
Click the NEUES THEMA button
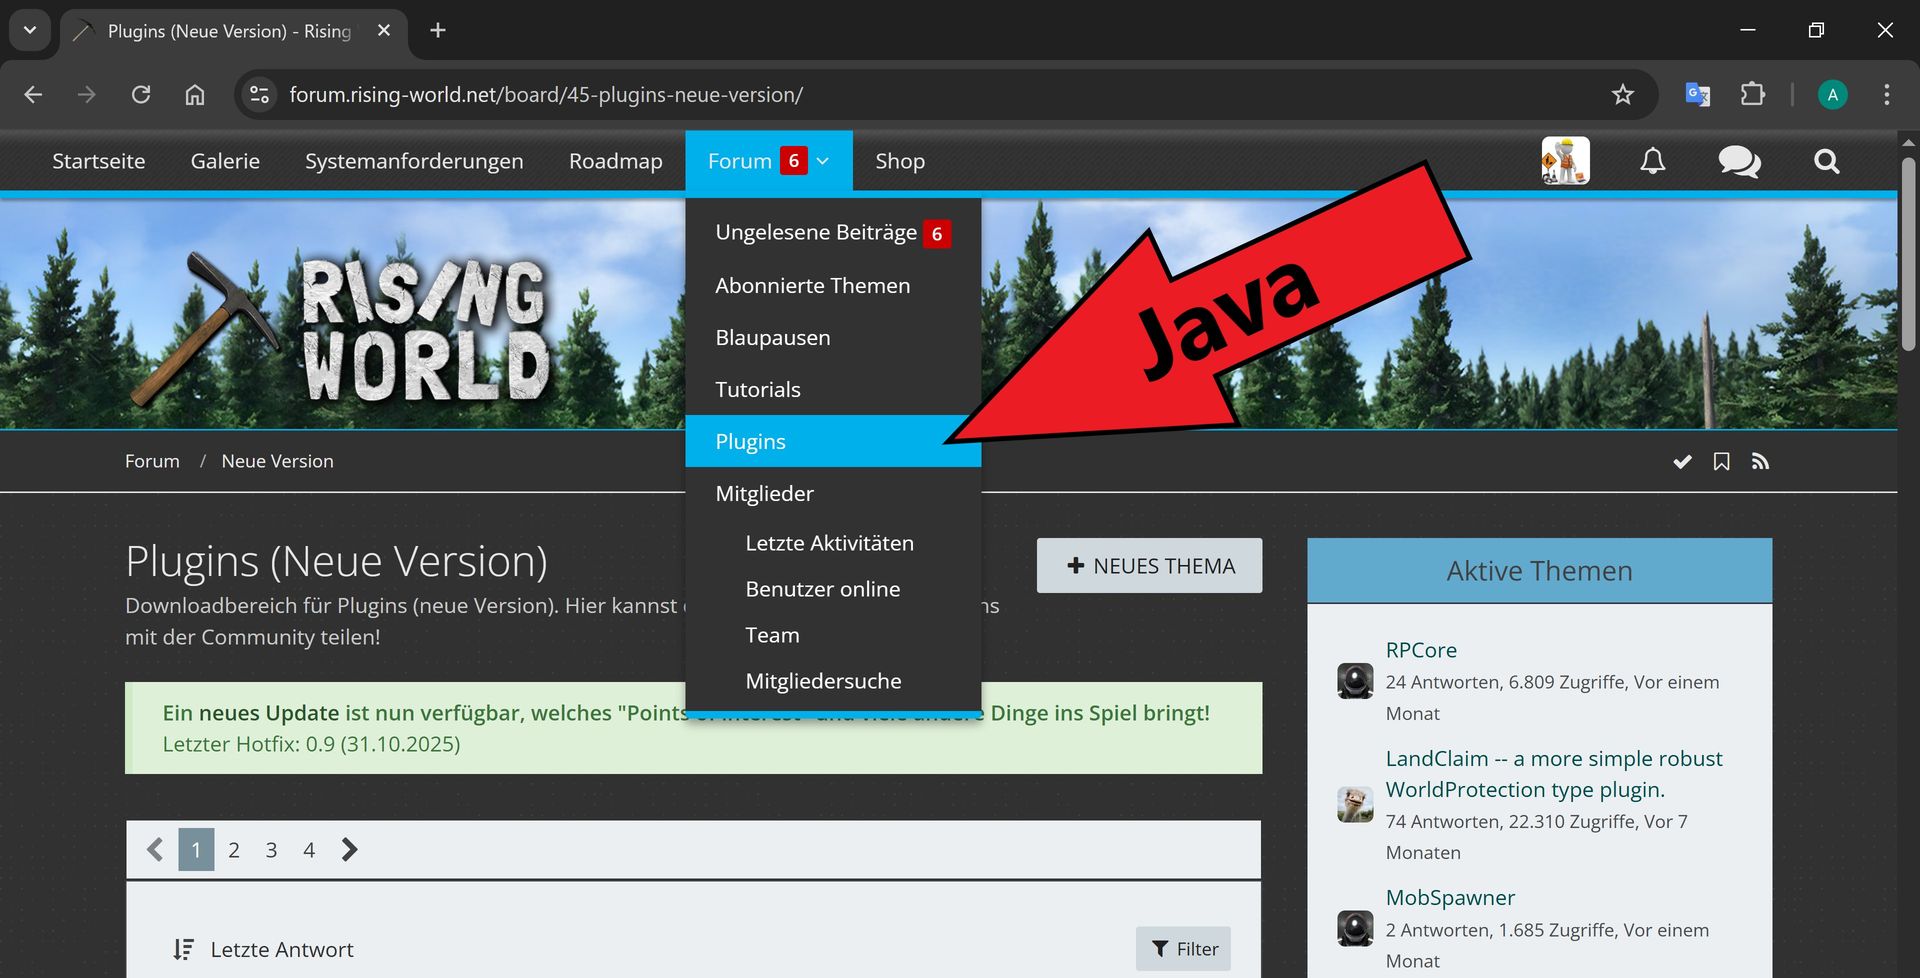1149,566
